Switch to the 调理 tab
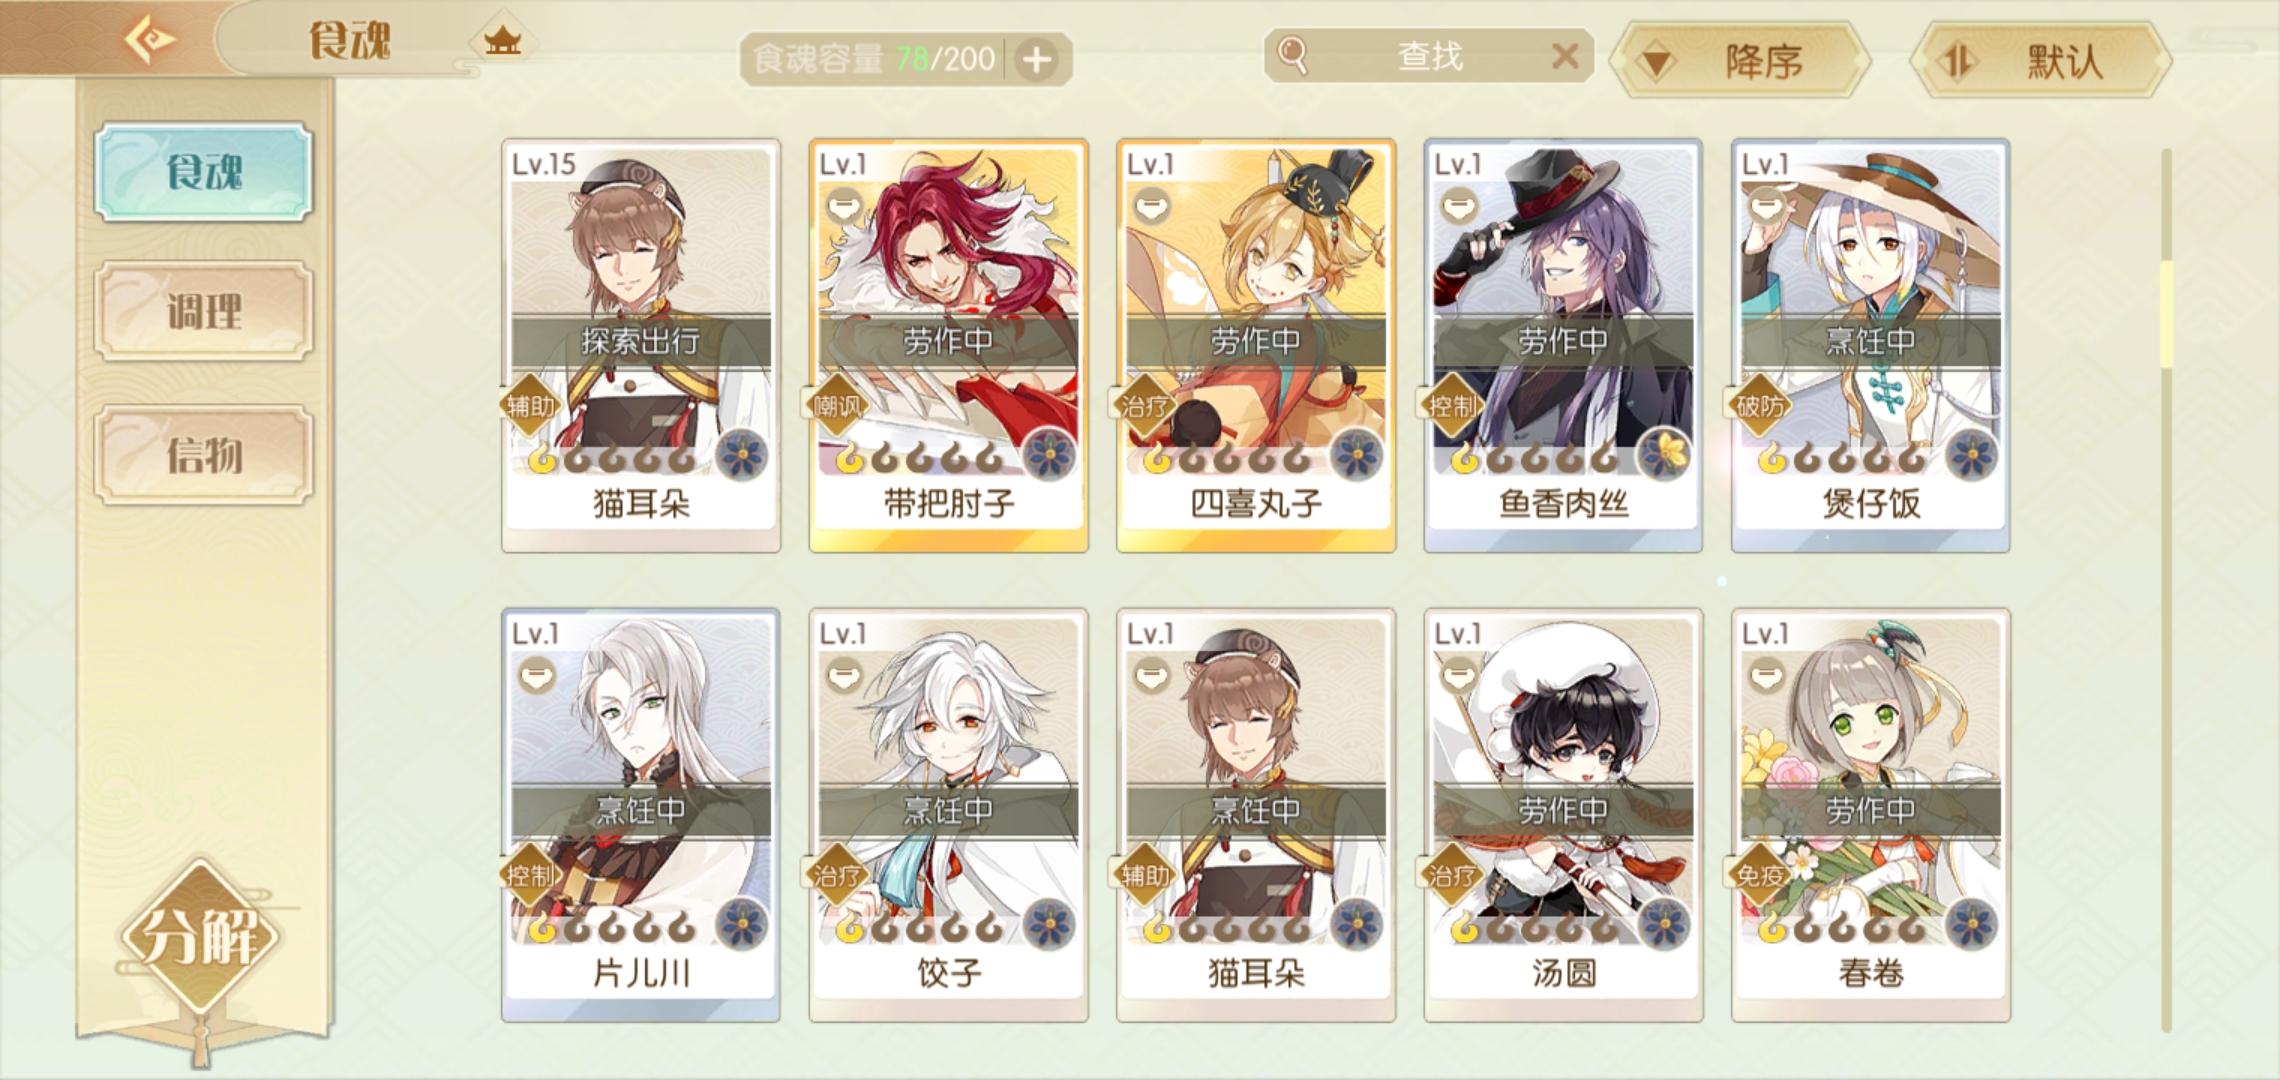Image resolution: width=2280 pixels, height=1080 pixels. click(204, 312)
